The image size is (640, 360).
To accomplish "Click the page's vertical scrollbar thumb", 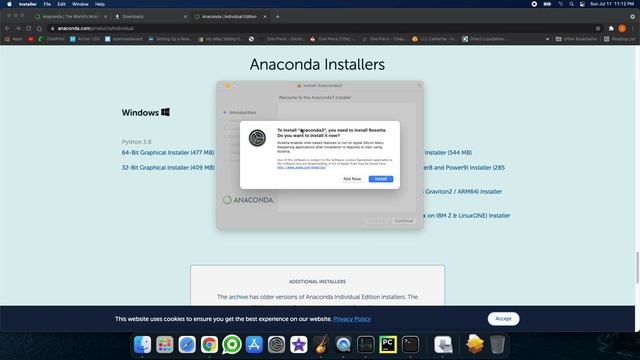I will point(637,267).
